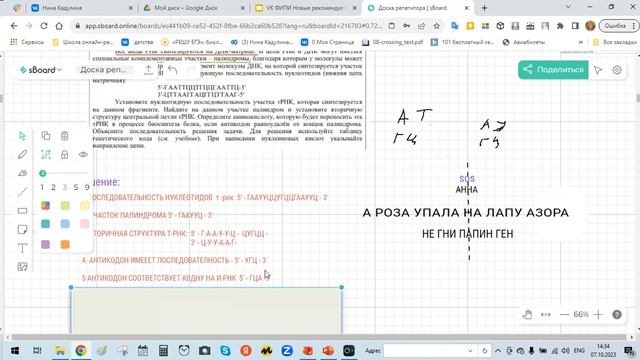Viewport: 640px width, 360px height.
Task: Pick the light green color swatch
Action: 65,205
